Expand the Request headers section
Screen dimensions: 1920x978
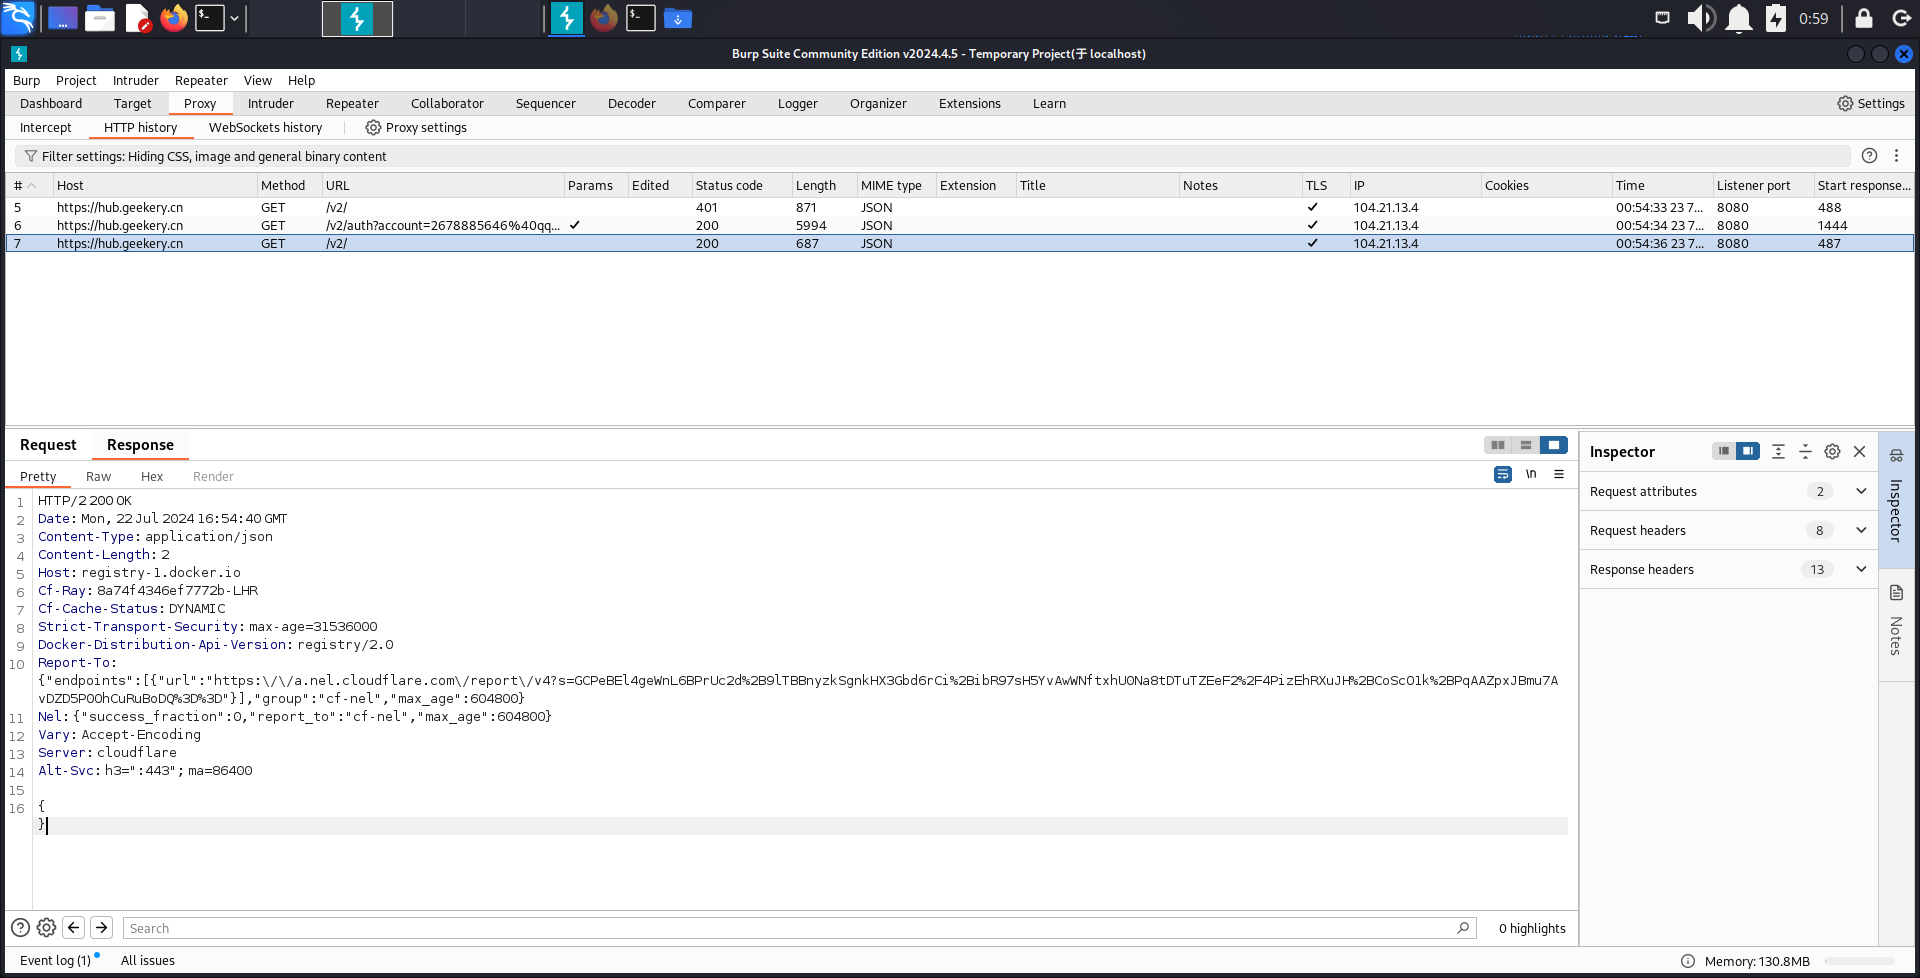coord(1860,530)
